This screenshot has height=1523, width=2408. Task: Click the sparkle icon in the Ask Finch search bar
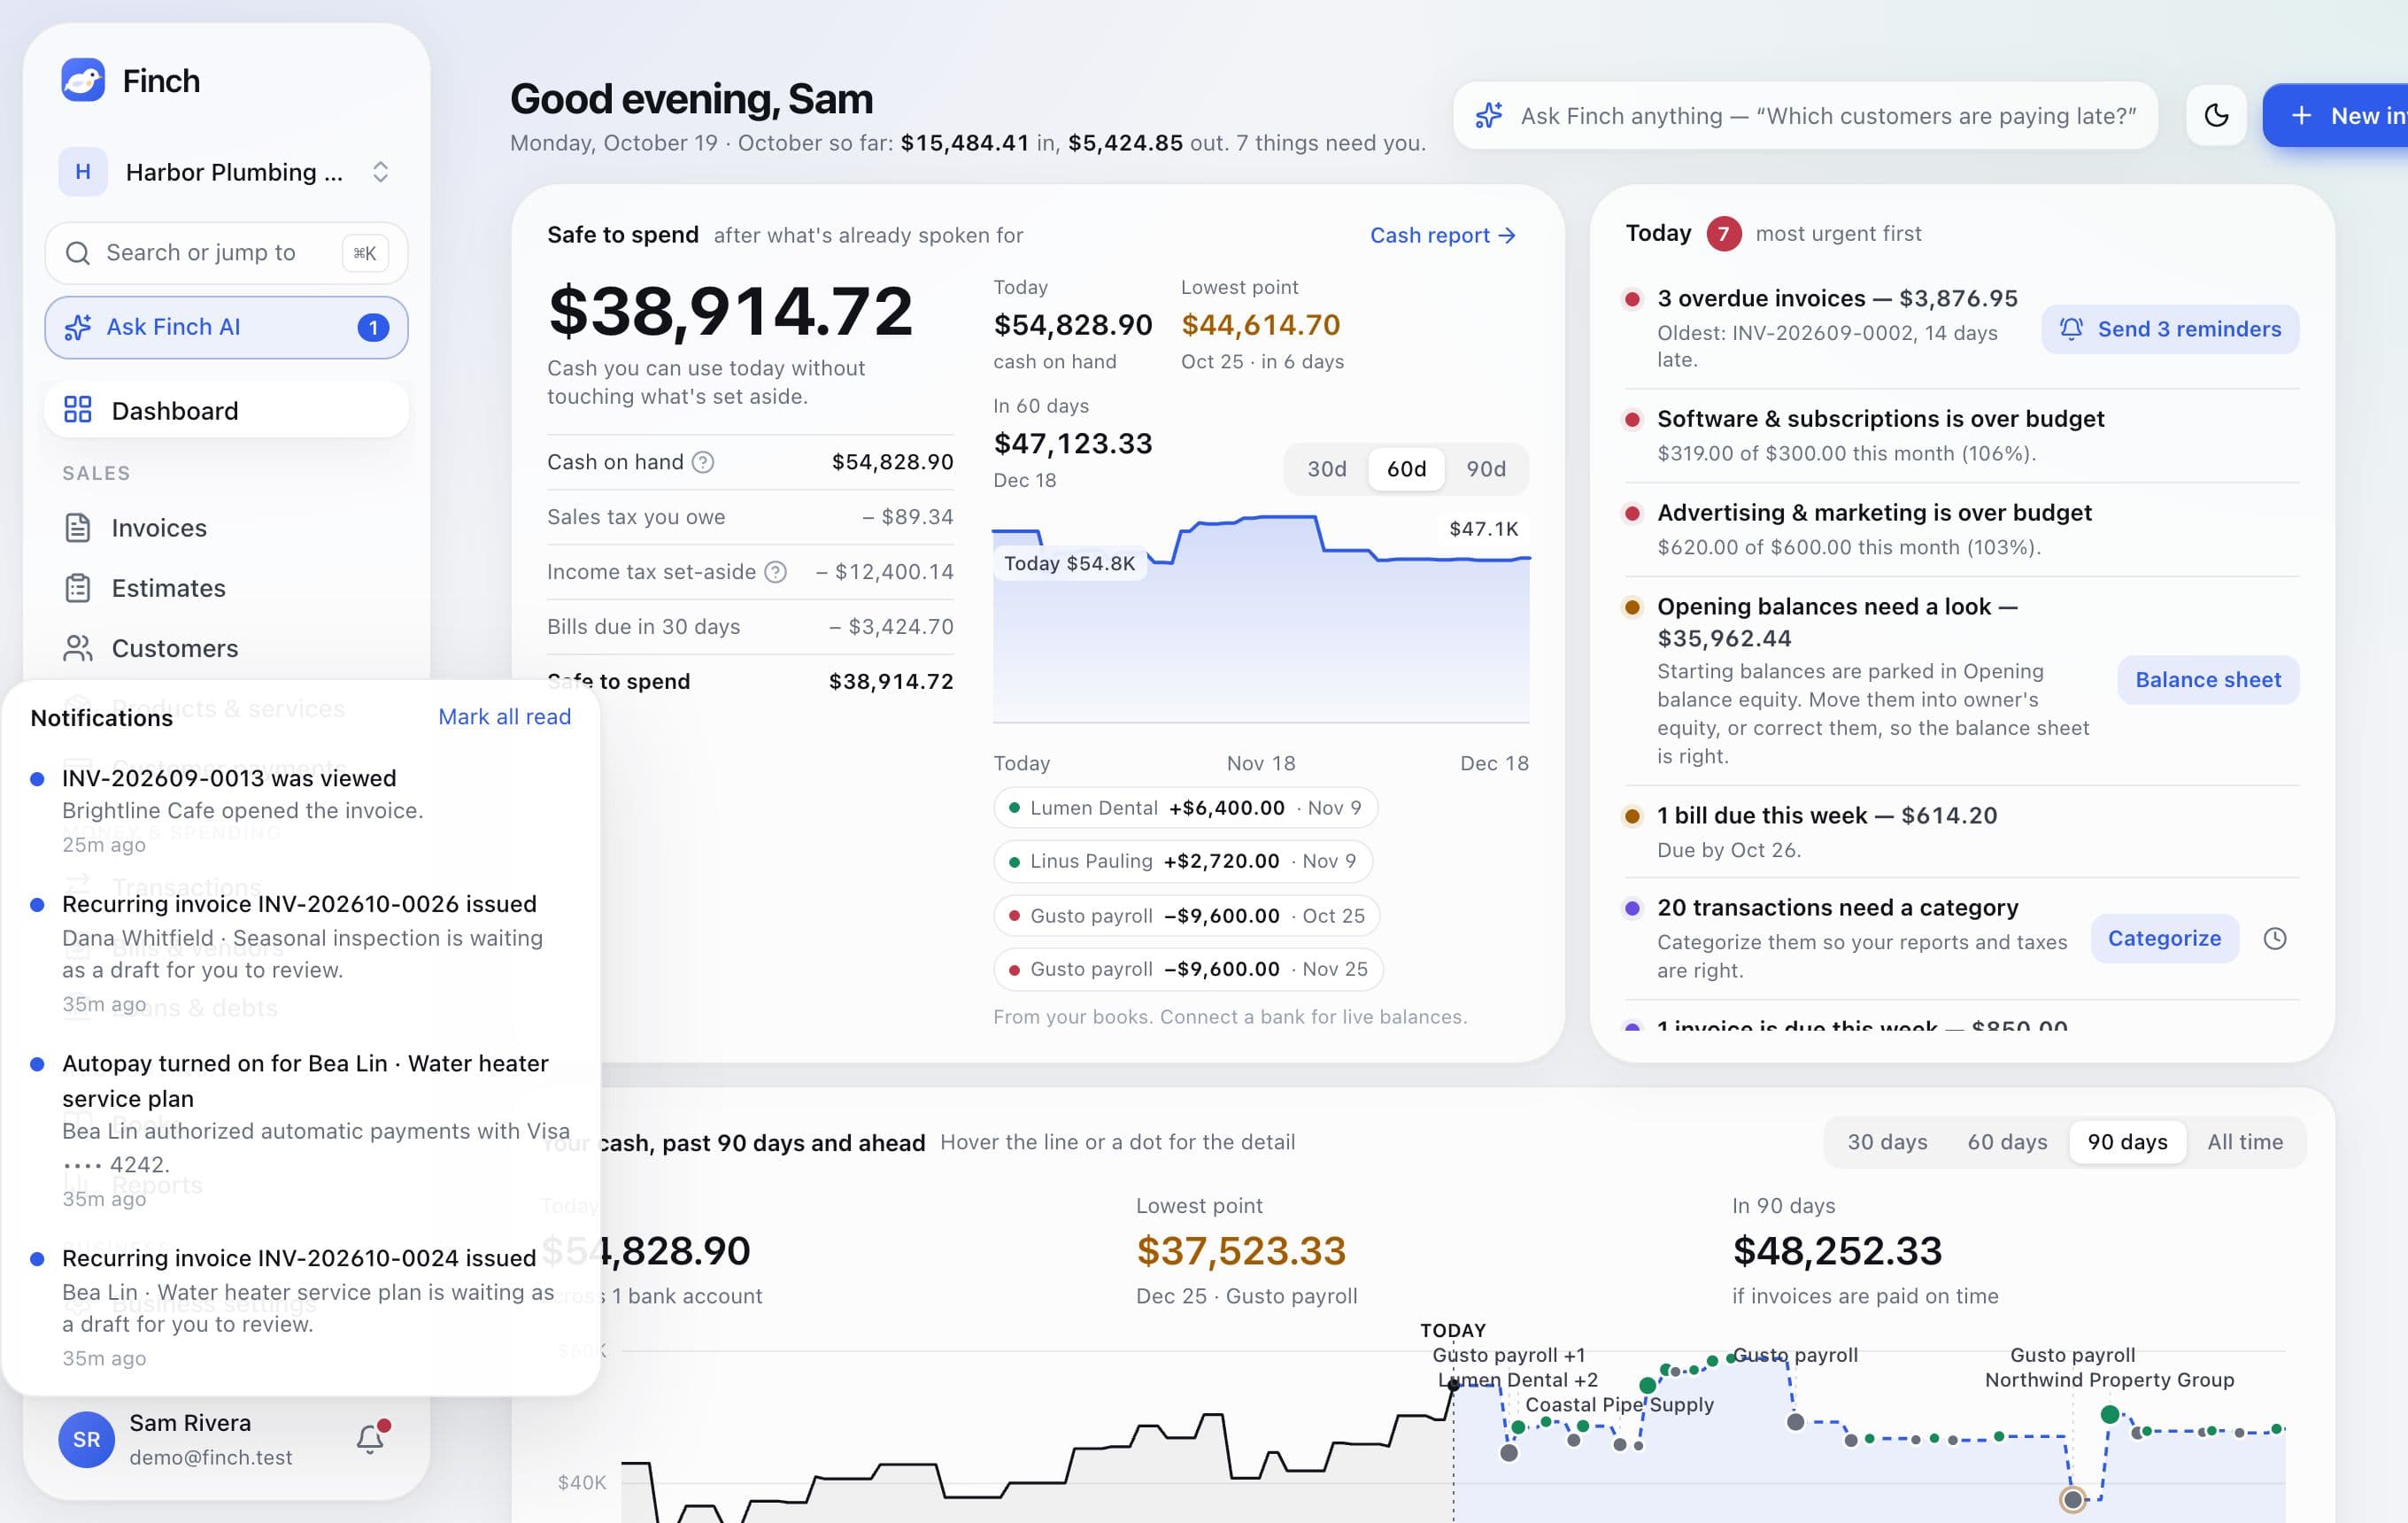click(1489, 116)
